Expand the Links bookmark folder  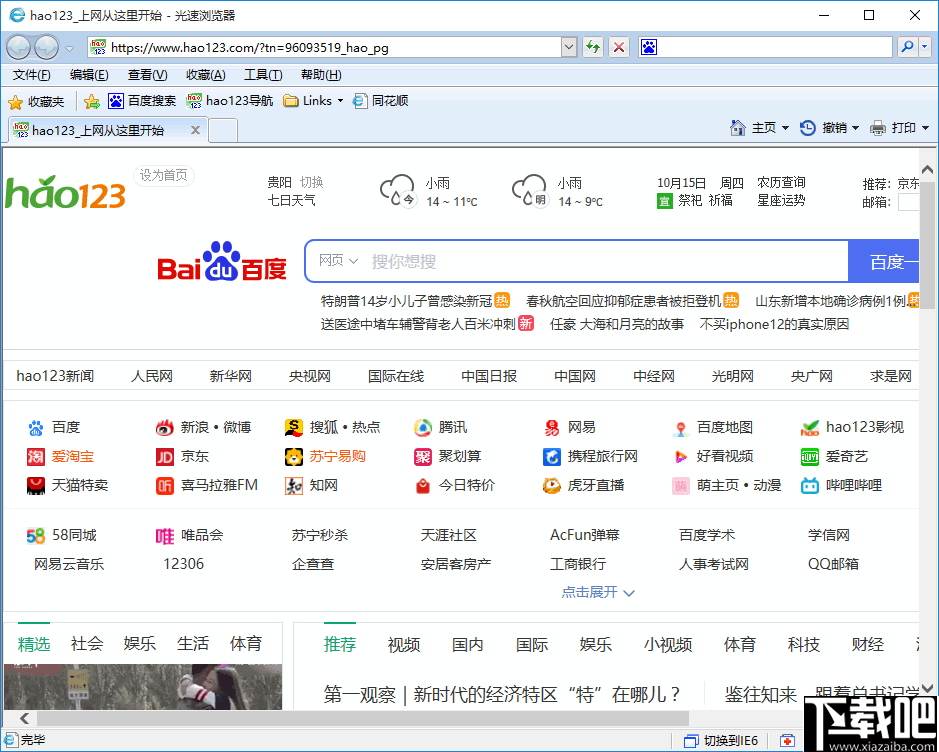[313, 101]
